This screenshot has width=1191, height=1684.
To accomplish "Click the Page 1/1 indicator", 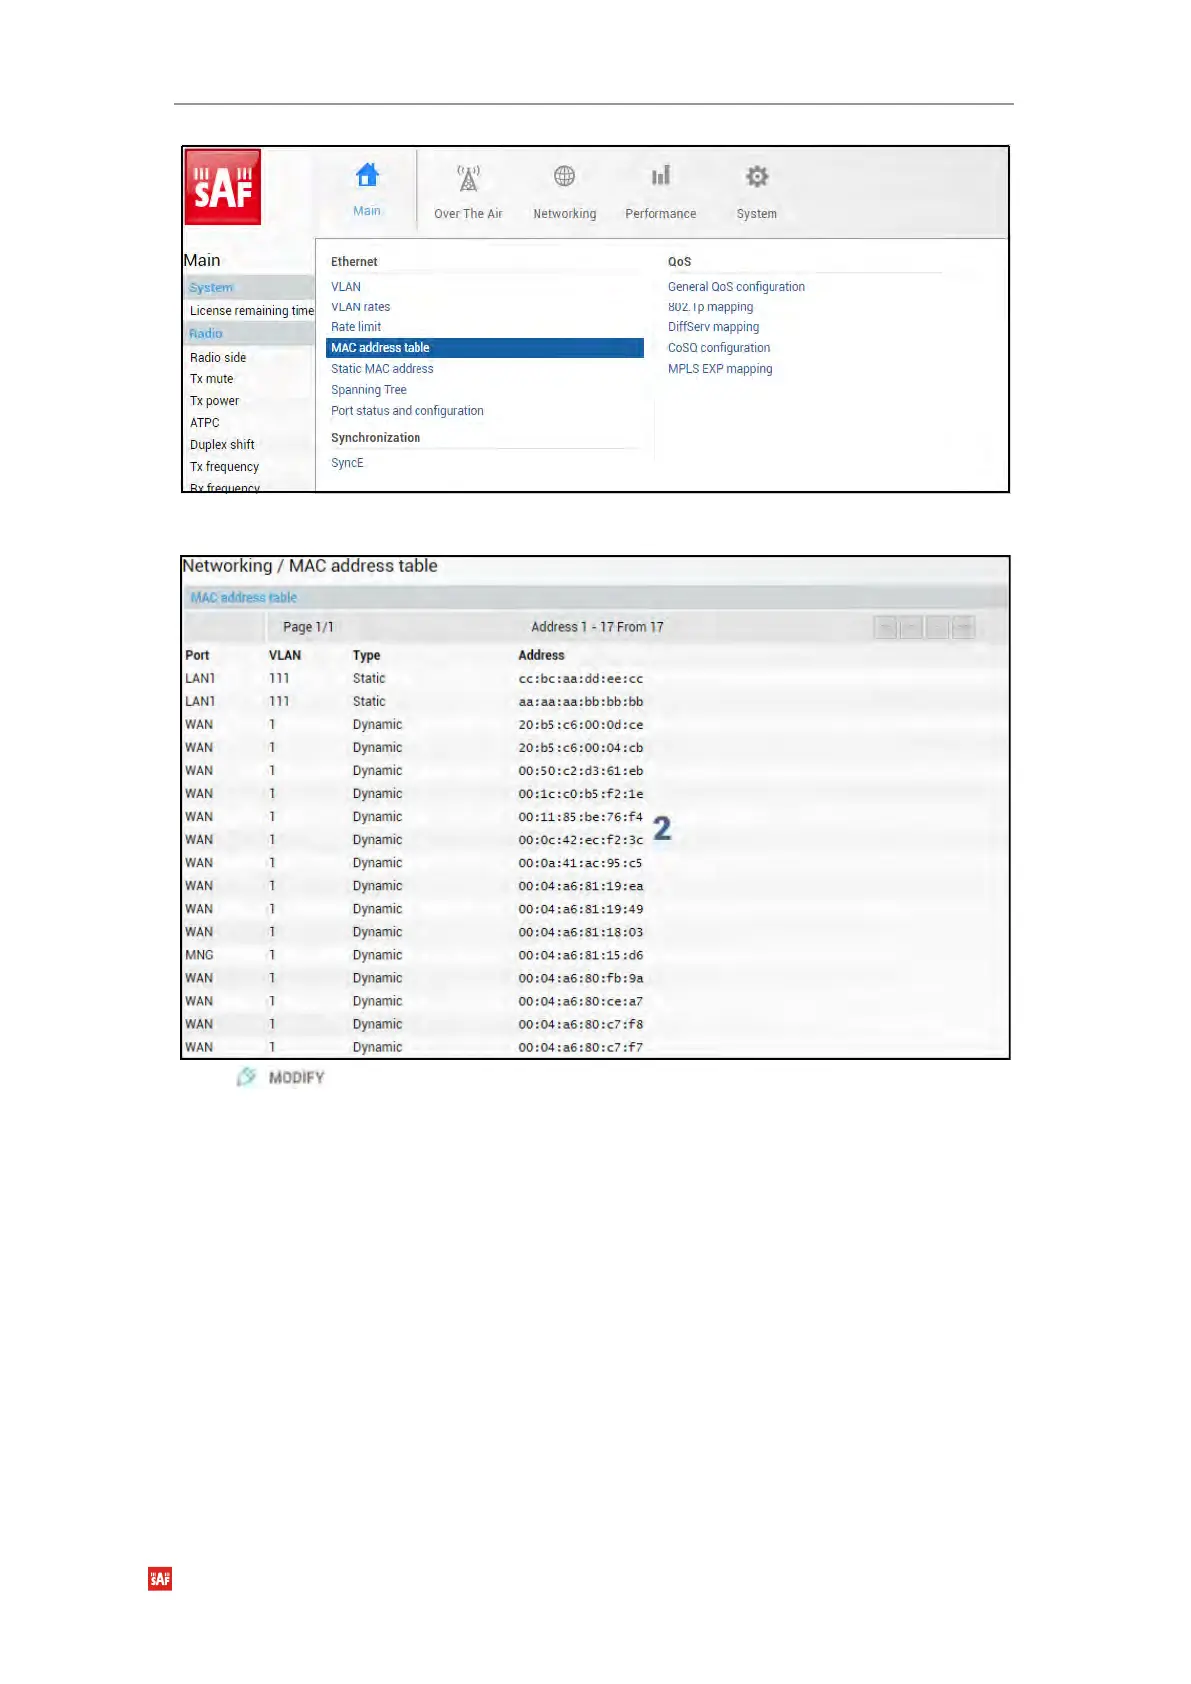I will (308, 627).
